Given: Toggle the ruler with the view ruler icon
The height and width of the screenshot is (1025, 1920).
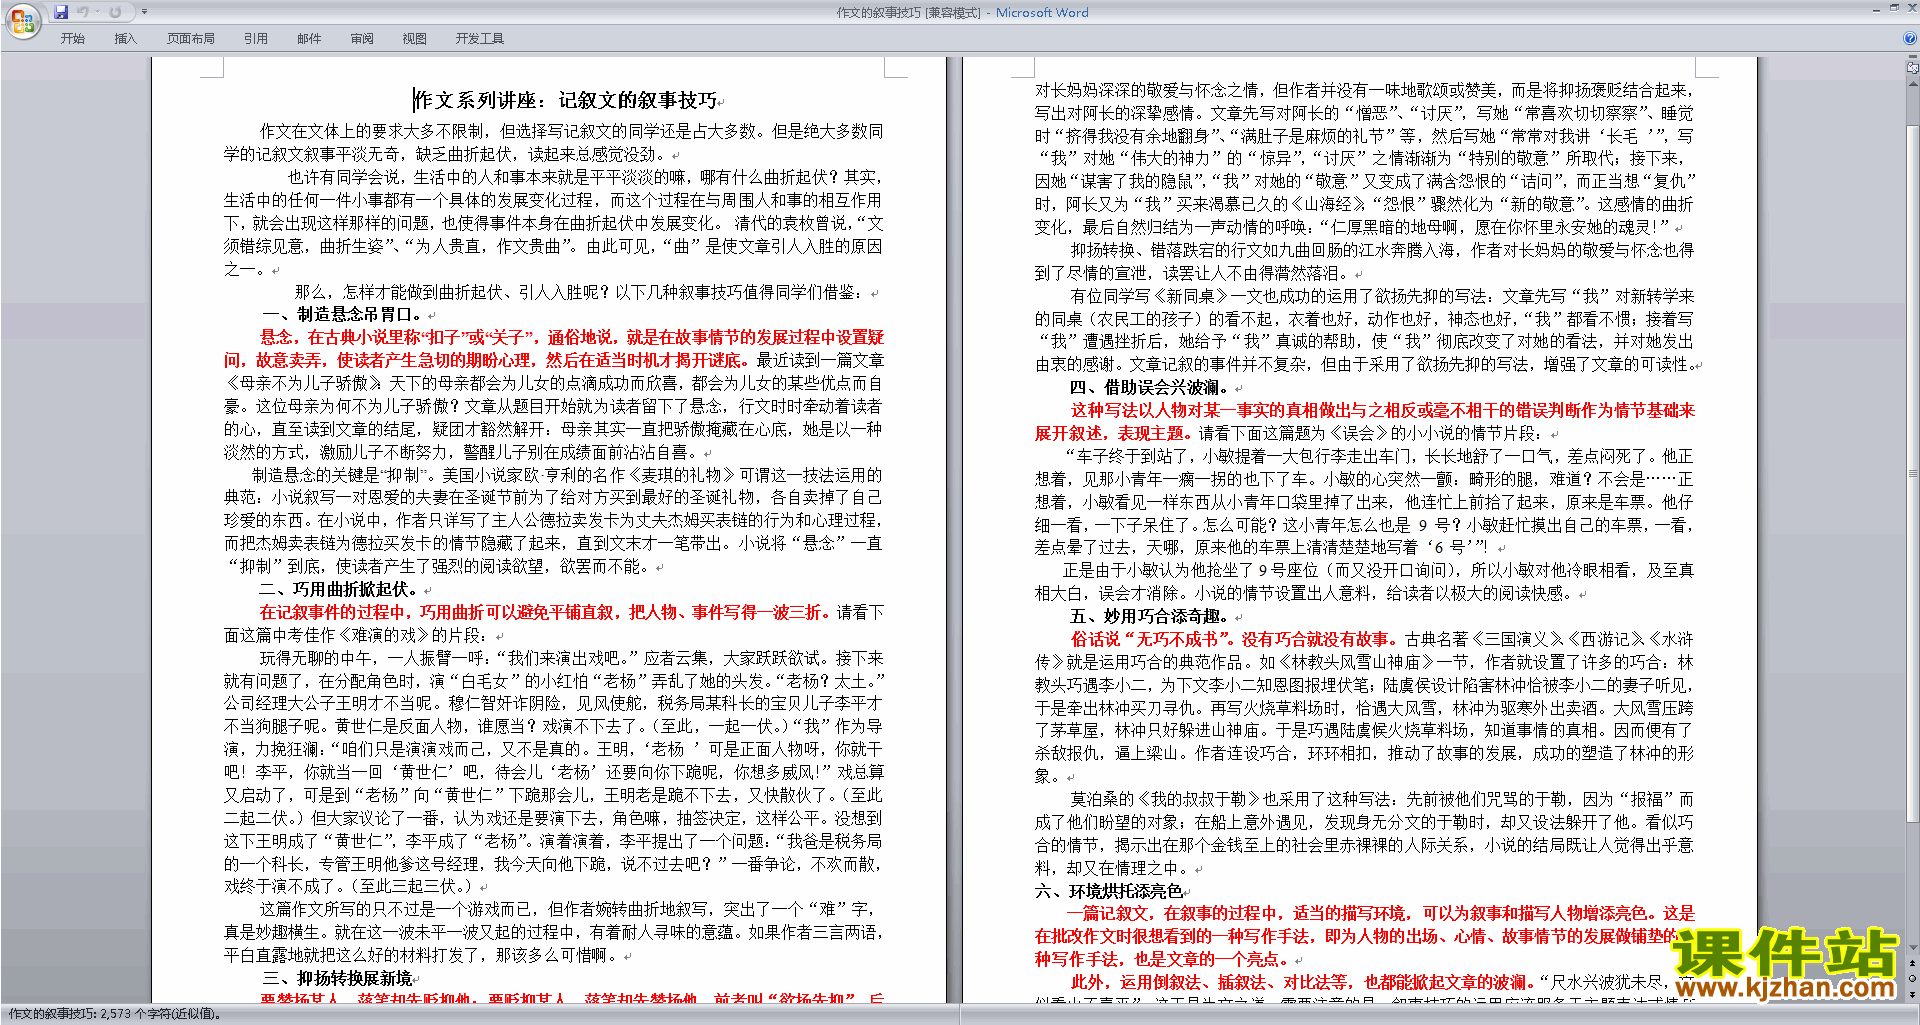Looking at the screenshot, I should pos(1913,68).
